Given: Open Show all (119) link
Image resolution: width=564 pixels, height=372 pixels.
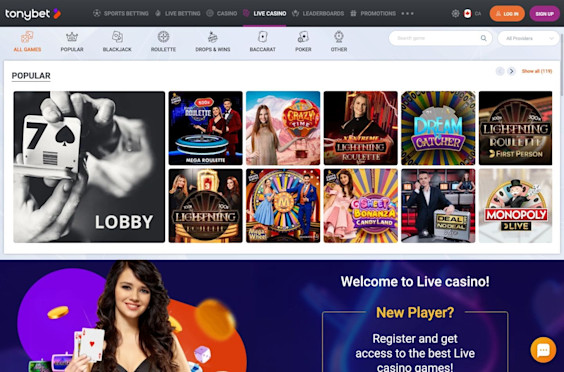Looking at the screenshot, I should tap(537, 71).
